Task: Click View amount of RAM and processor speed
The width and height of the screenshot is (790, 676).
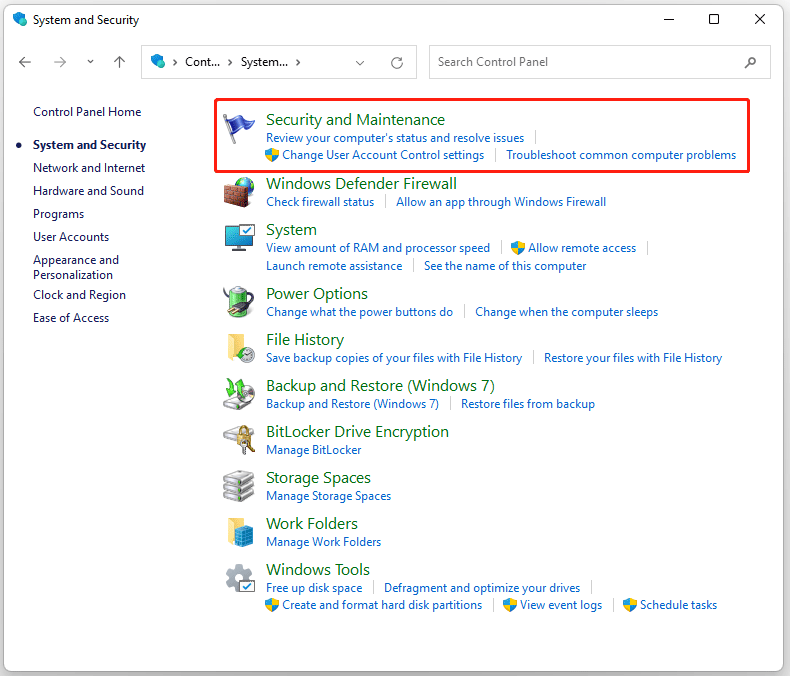Action: point(378,248)
